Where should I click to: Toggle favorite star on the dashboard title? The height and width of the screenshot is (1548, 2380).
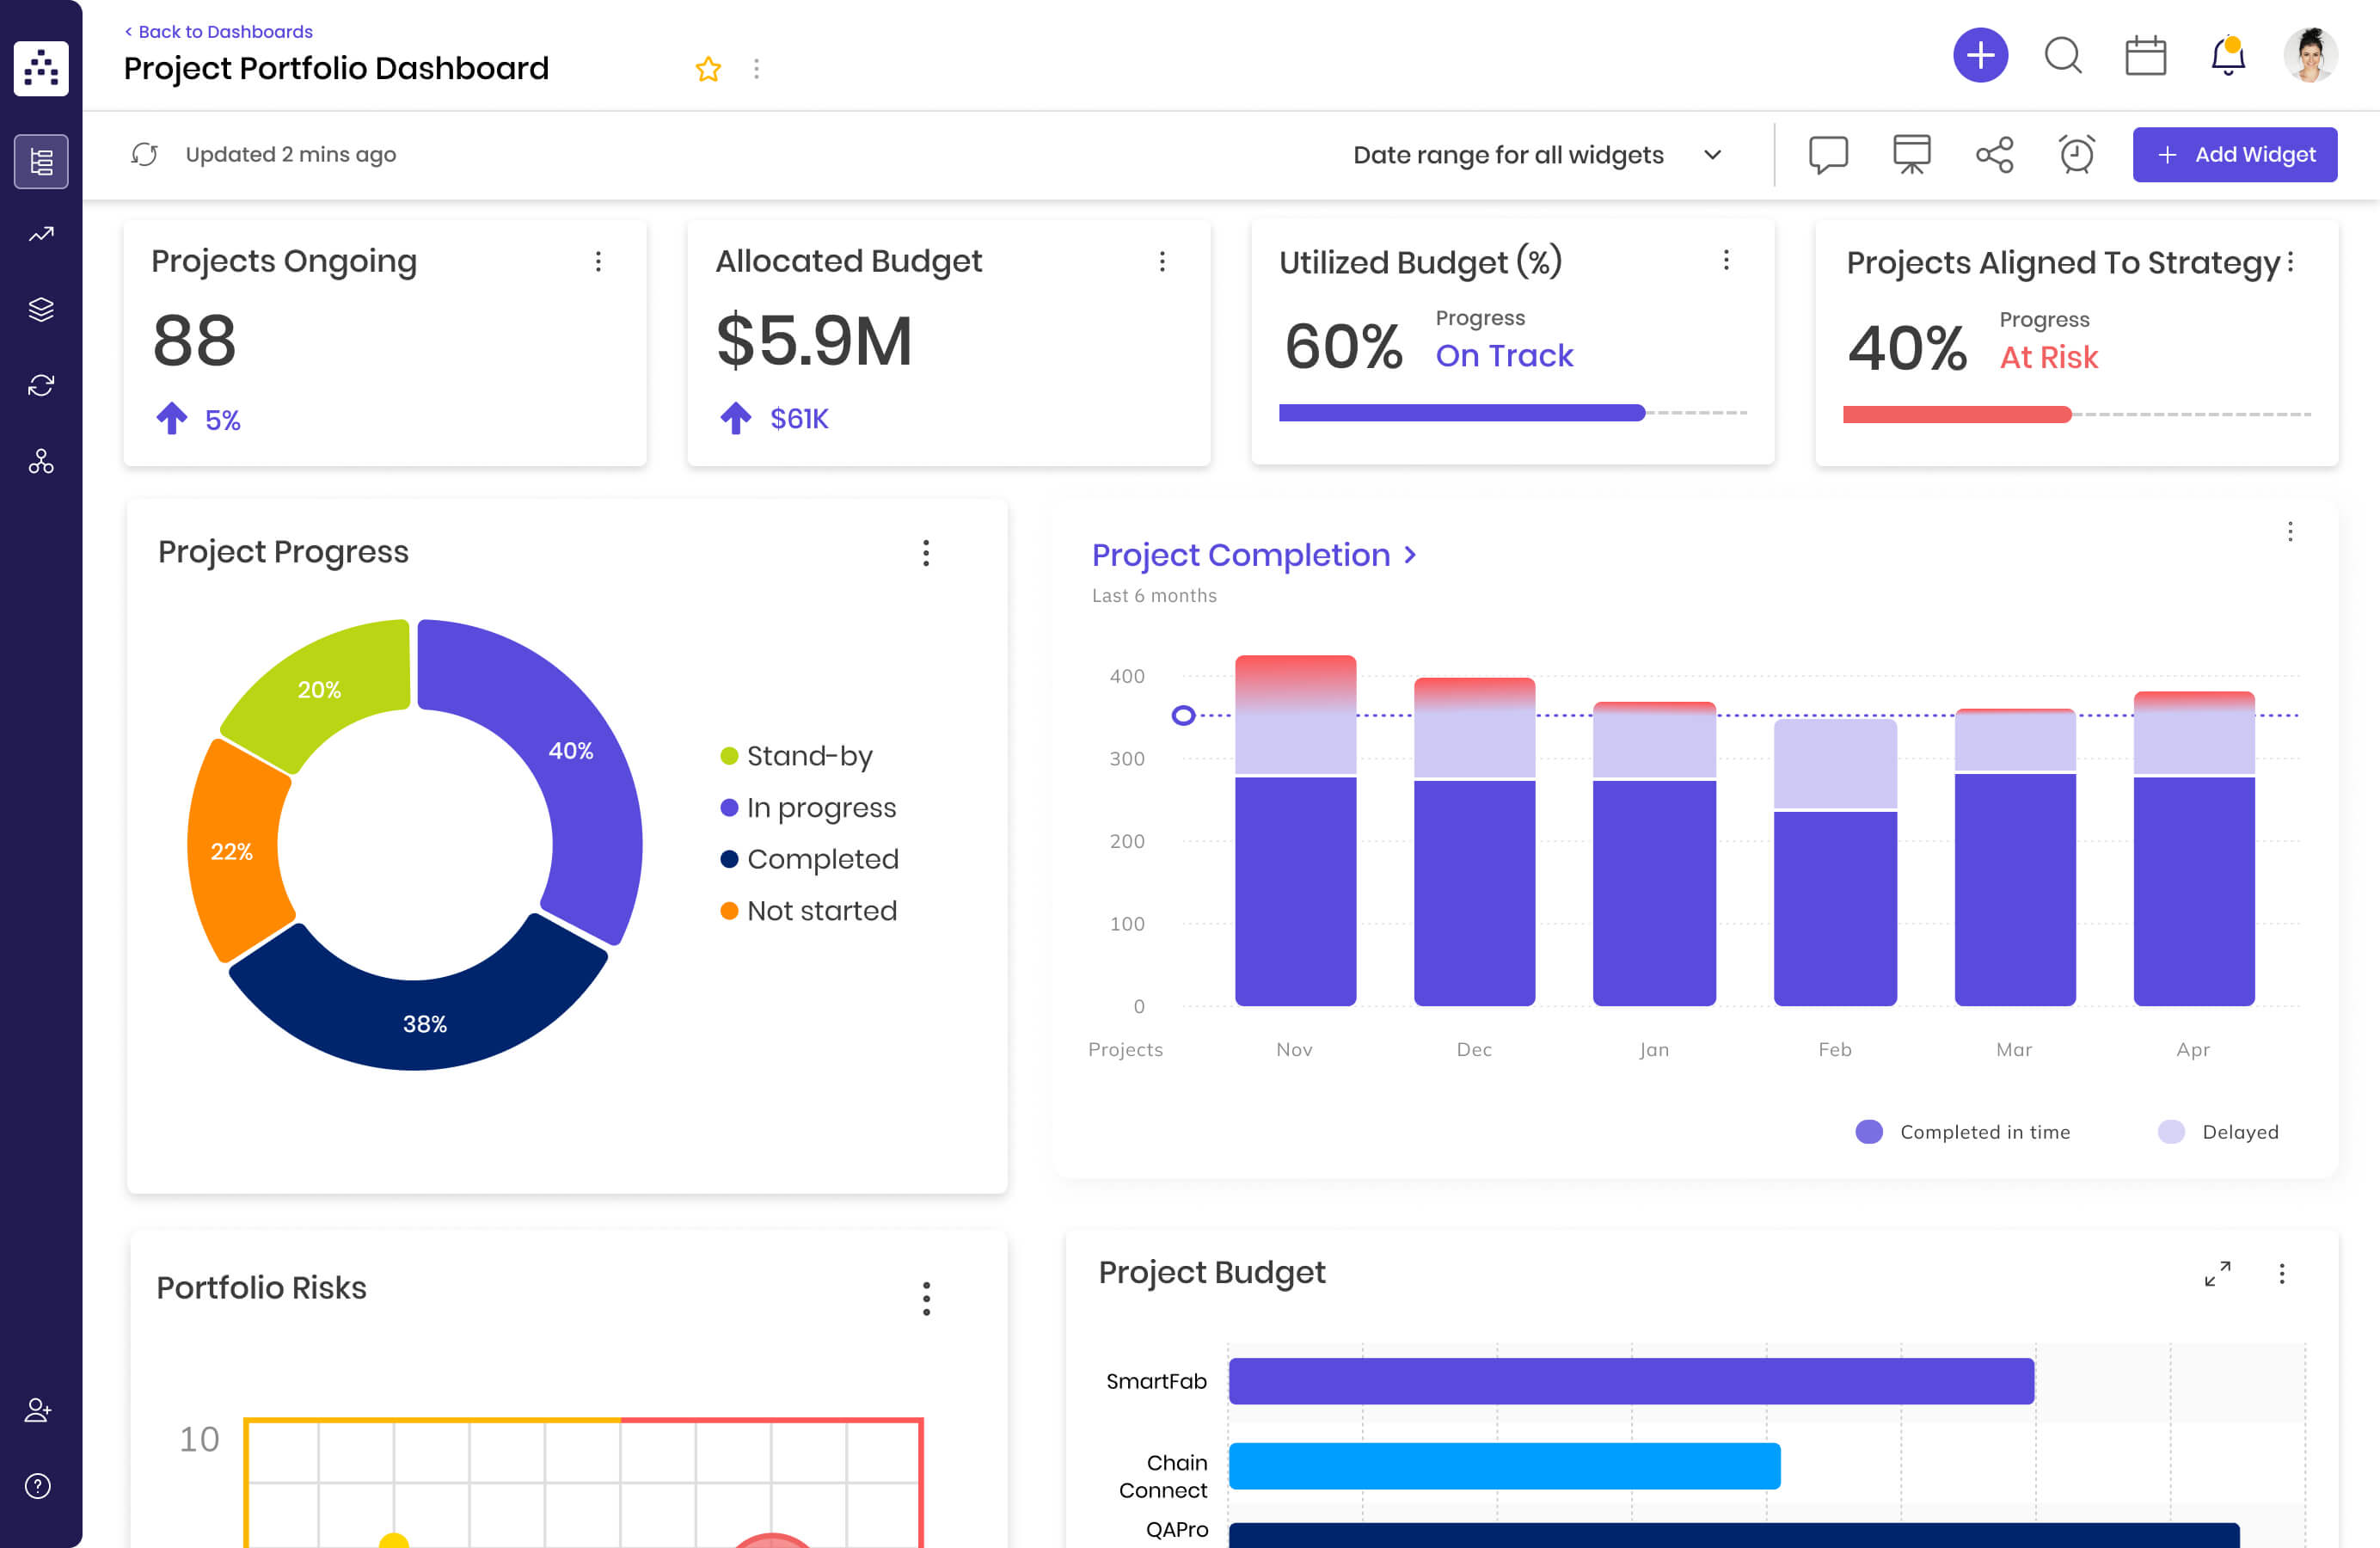pyautogui.click(x=708, y=69)
